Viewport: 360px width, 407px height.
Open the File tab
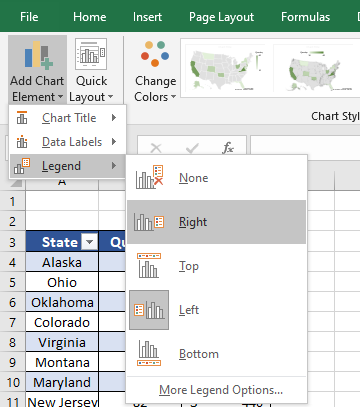(29, 17)
